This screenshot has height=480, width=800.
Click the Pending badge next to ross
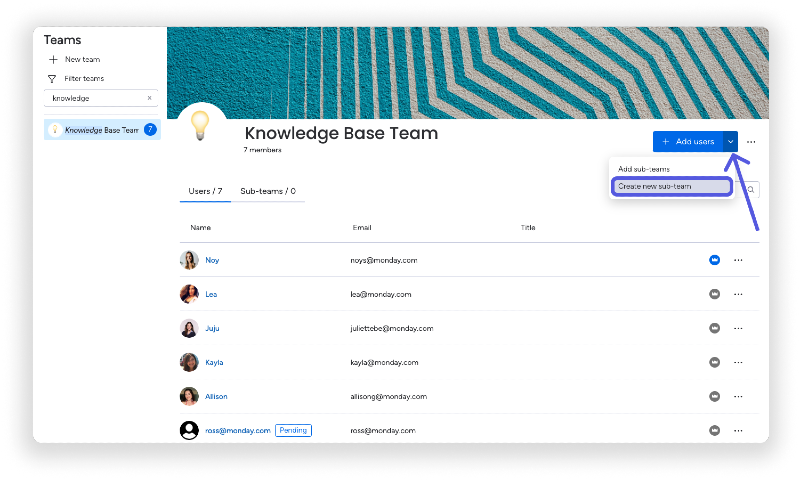pyautogui.click(x=293, y=431)
